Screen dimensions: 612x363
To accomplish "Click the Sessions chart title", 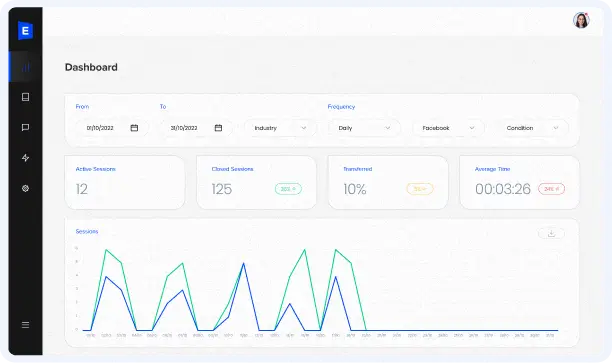I will click(x=87, y=231).
